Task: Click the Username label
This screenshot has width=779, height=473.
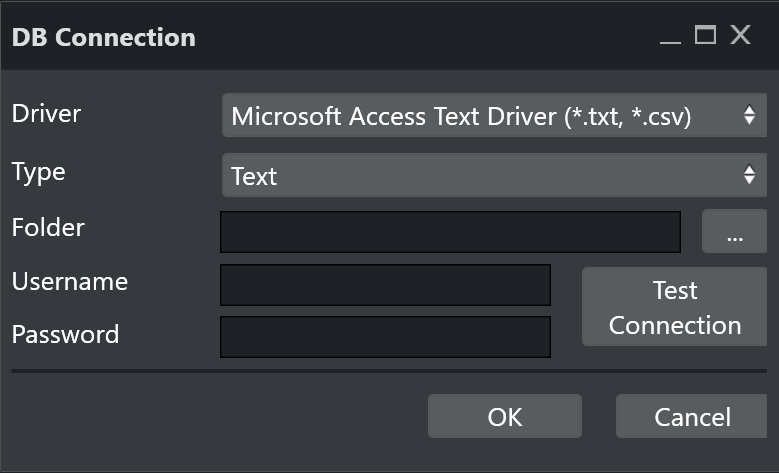Action: click(69, 281)
